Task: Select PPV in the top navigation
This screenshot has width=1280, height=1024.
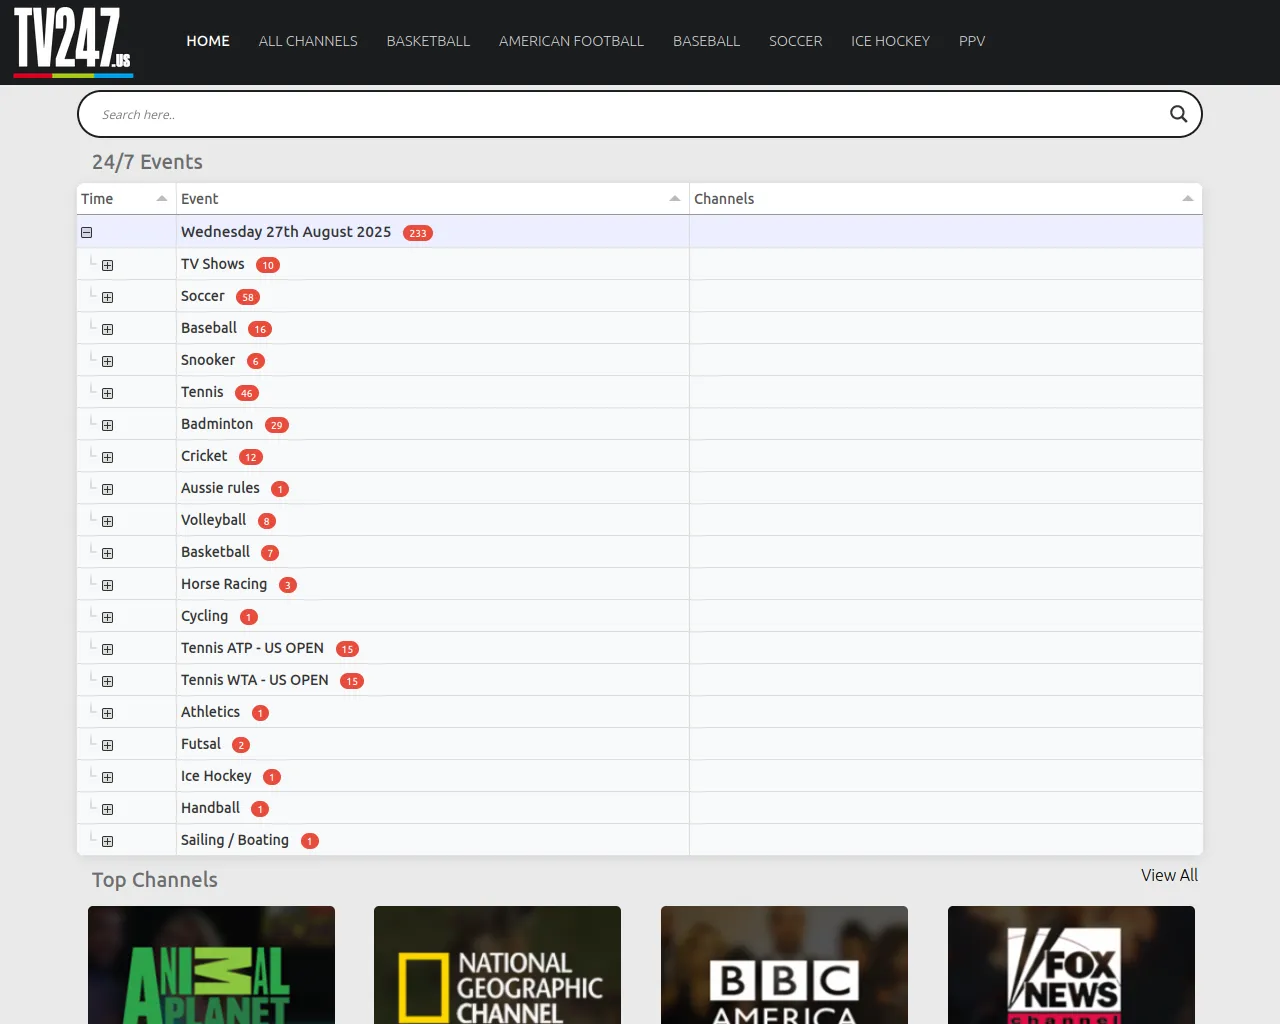Action: [x=971, y=41]
